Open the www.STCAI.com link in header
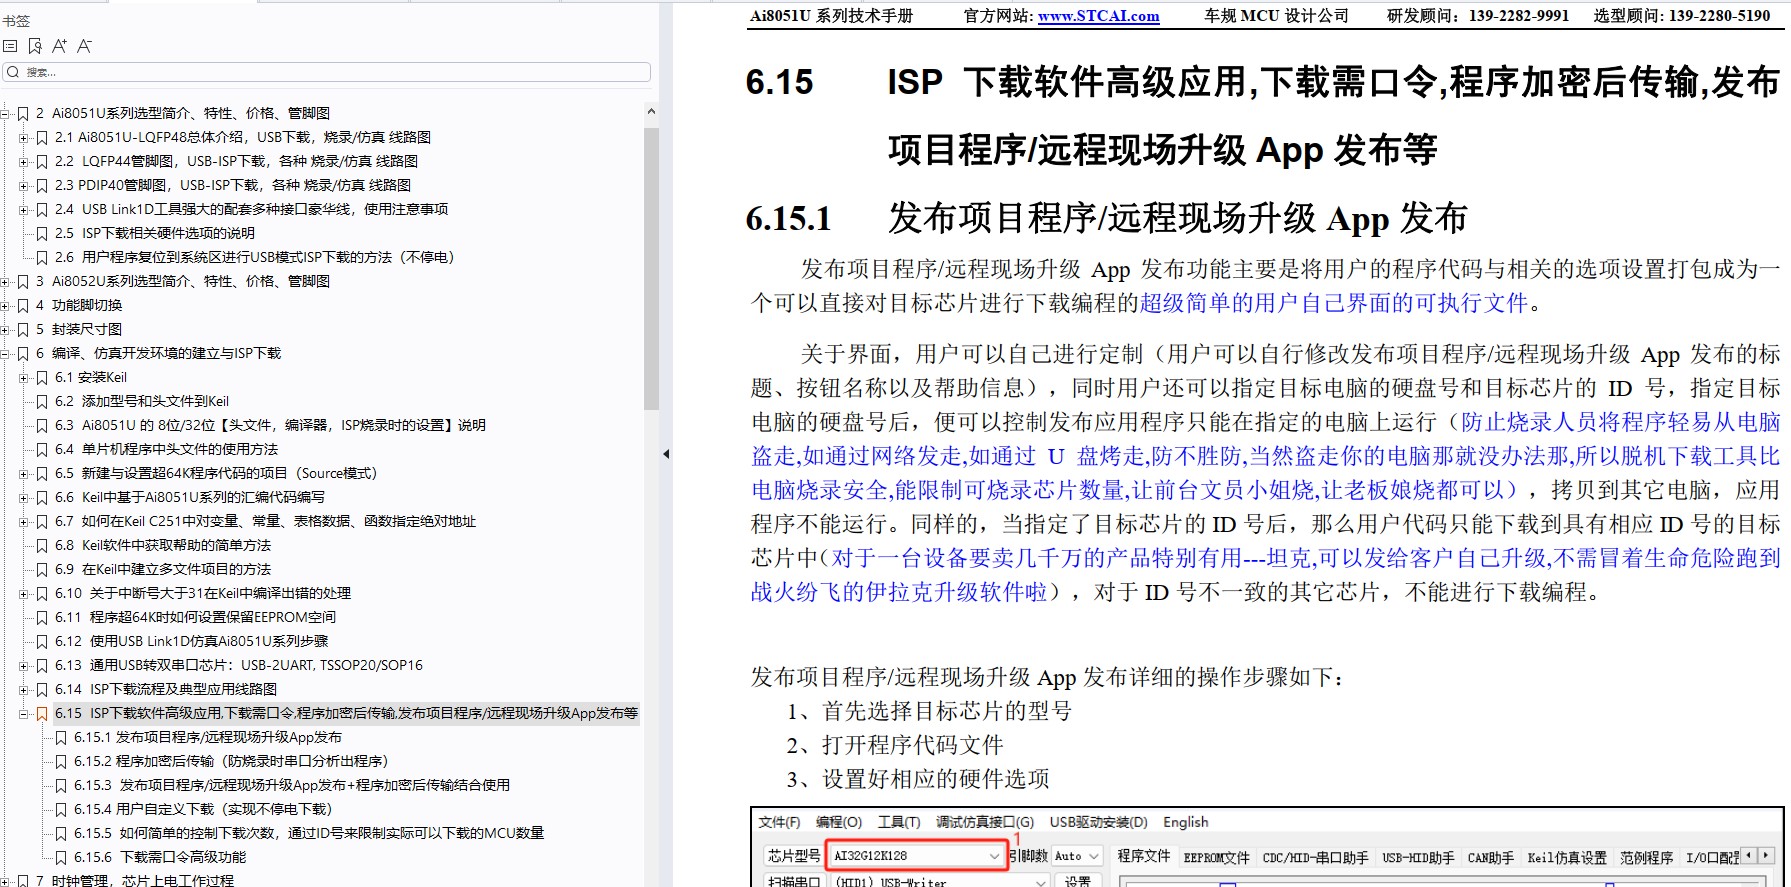The image size is (1791, 887). point(1098,16)
